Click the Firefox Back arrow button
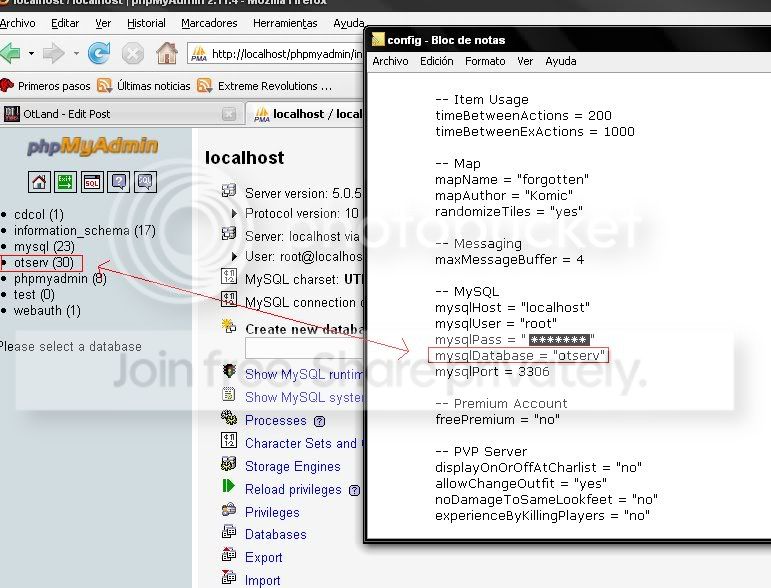Viewport: 771px width, 588px height. [10, 53]
